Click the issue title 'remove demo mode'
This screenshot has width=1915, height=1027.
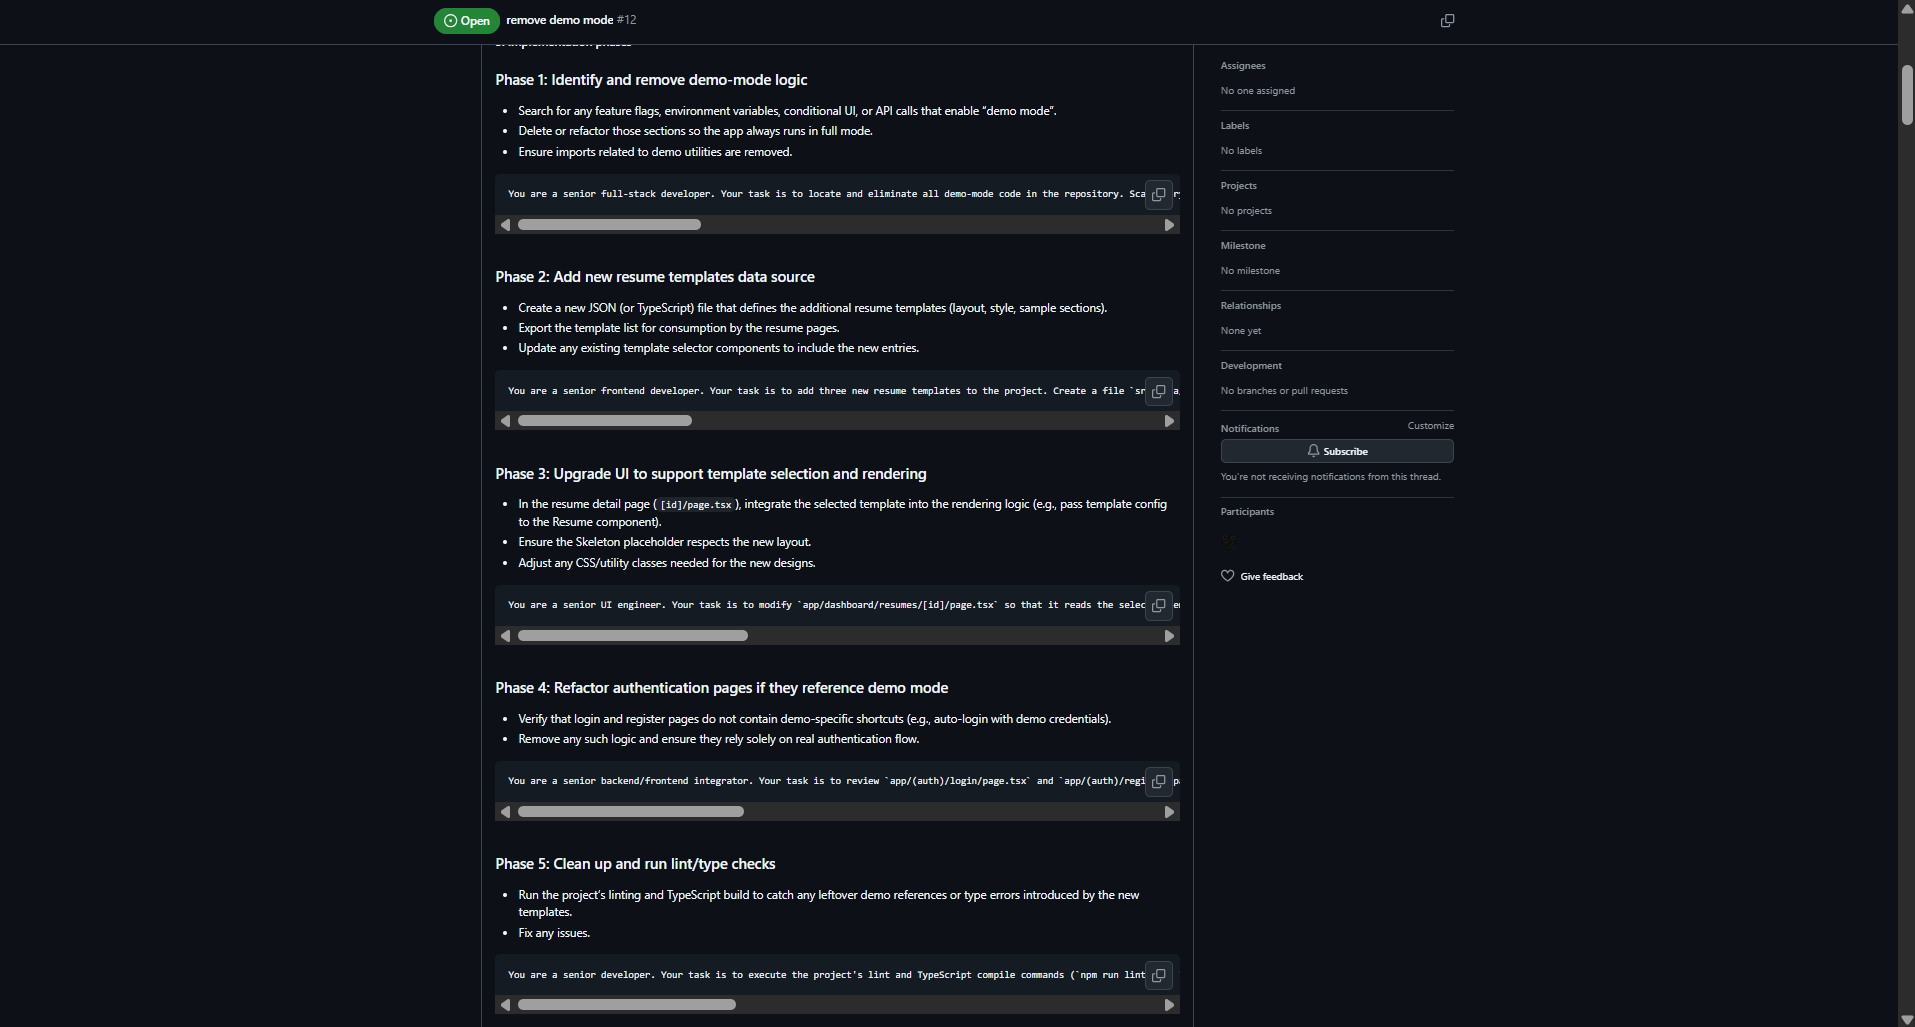coord(560,20)
